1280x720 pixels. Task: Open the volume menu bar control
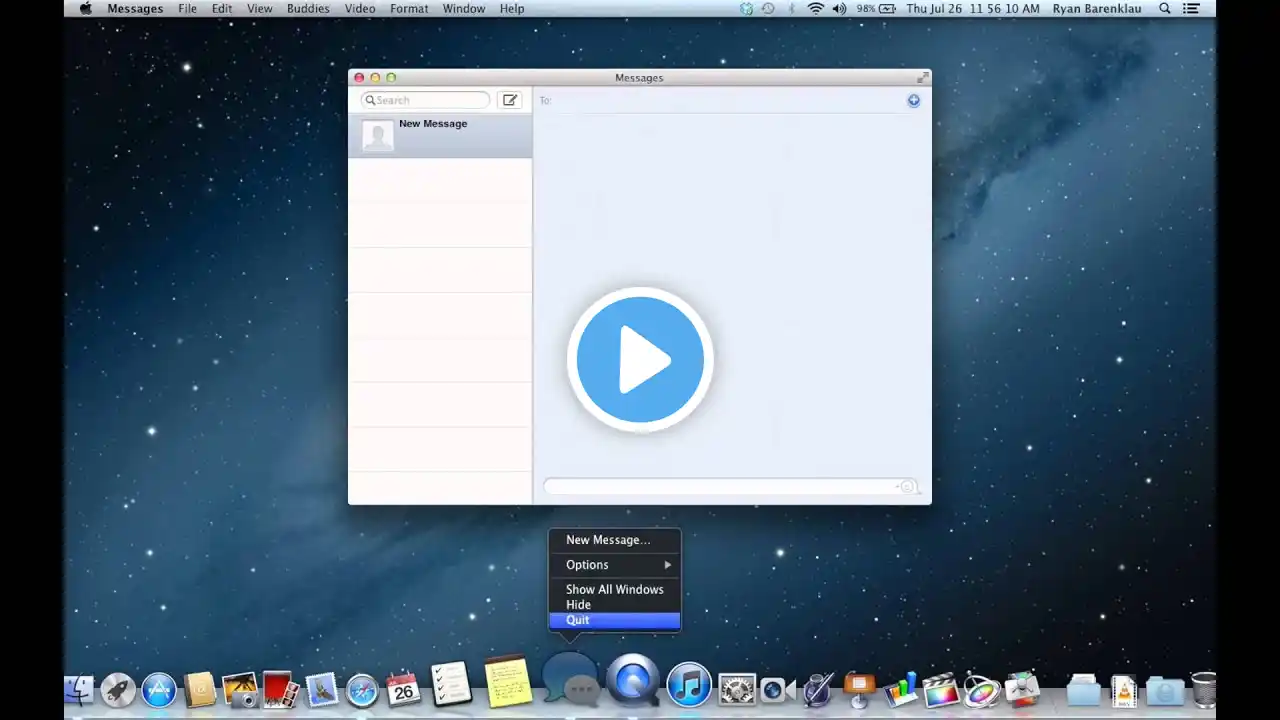pos(839,8)
